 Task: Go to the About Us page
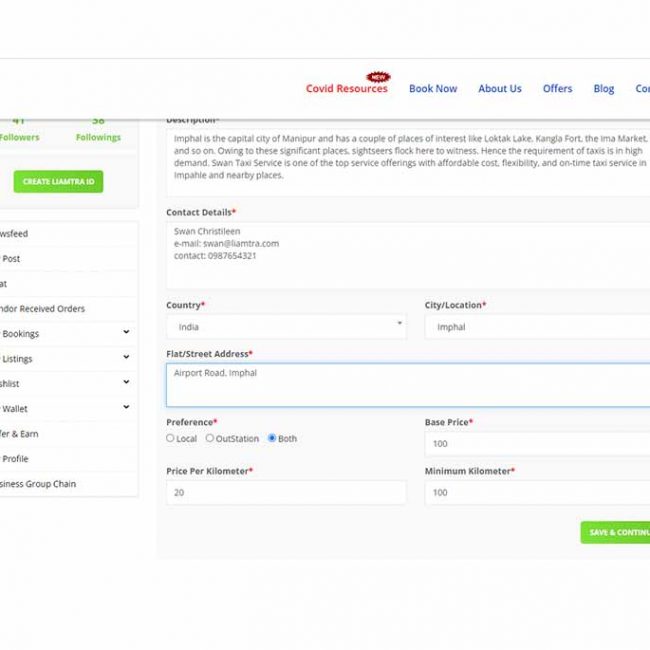[499, 89]
